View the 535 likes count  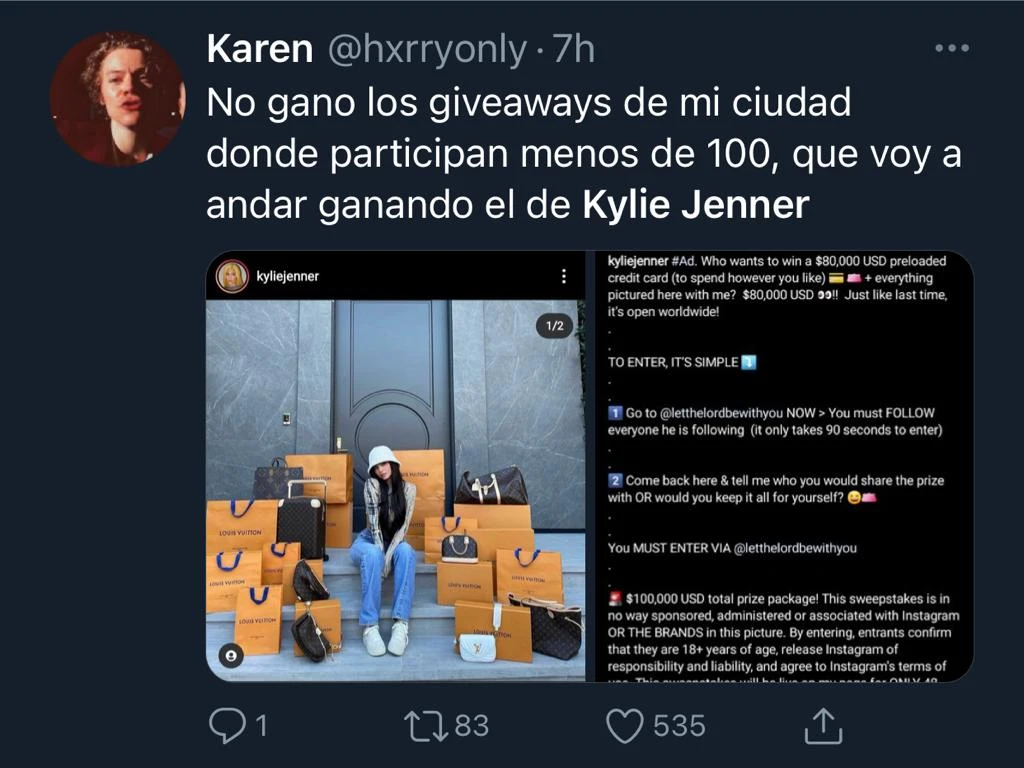tap(679, 726)
